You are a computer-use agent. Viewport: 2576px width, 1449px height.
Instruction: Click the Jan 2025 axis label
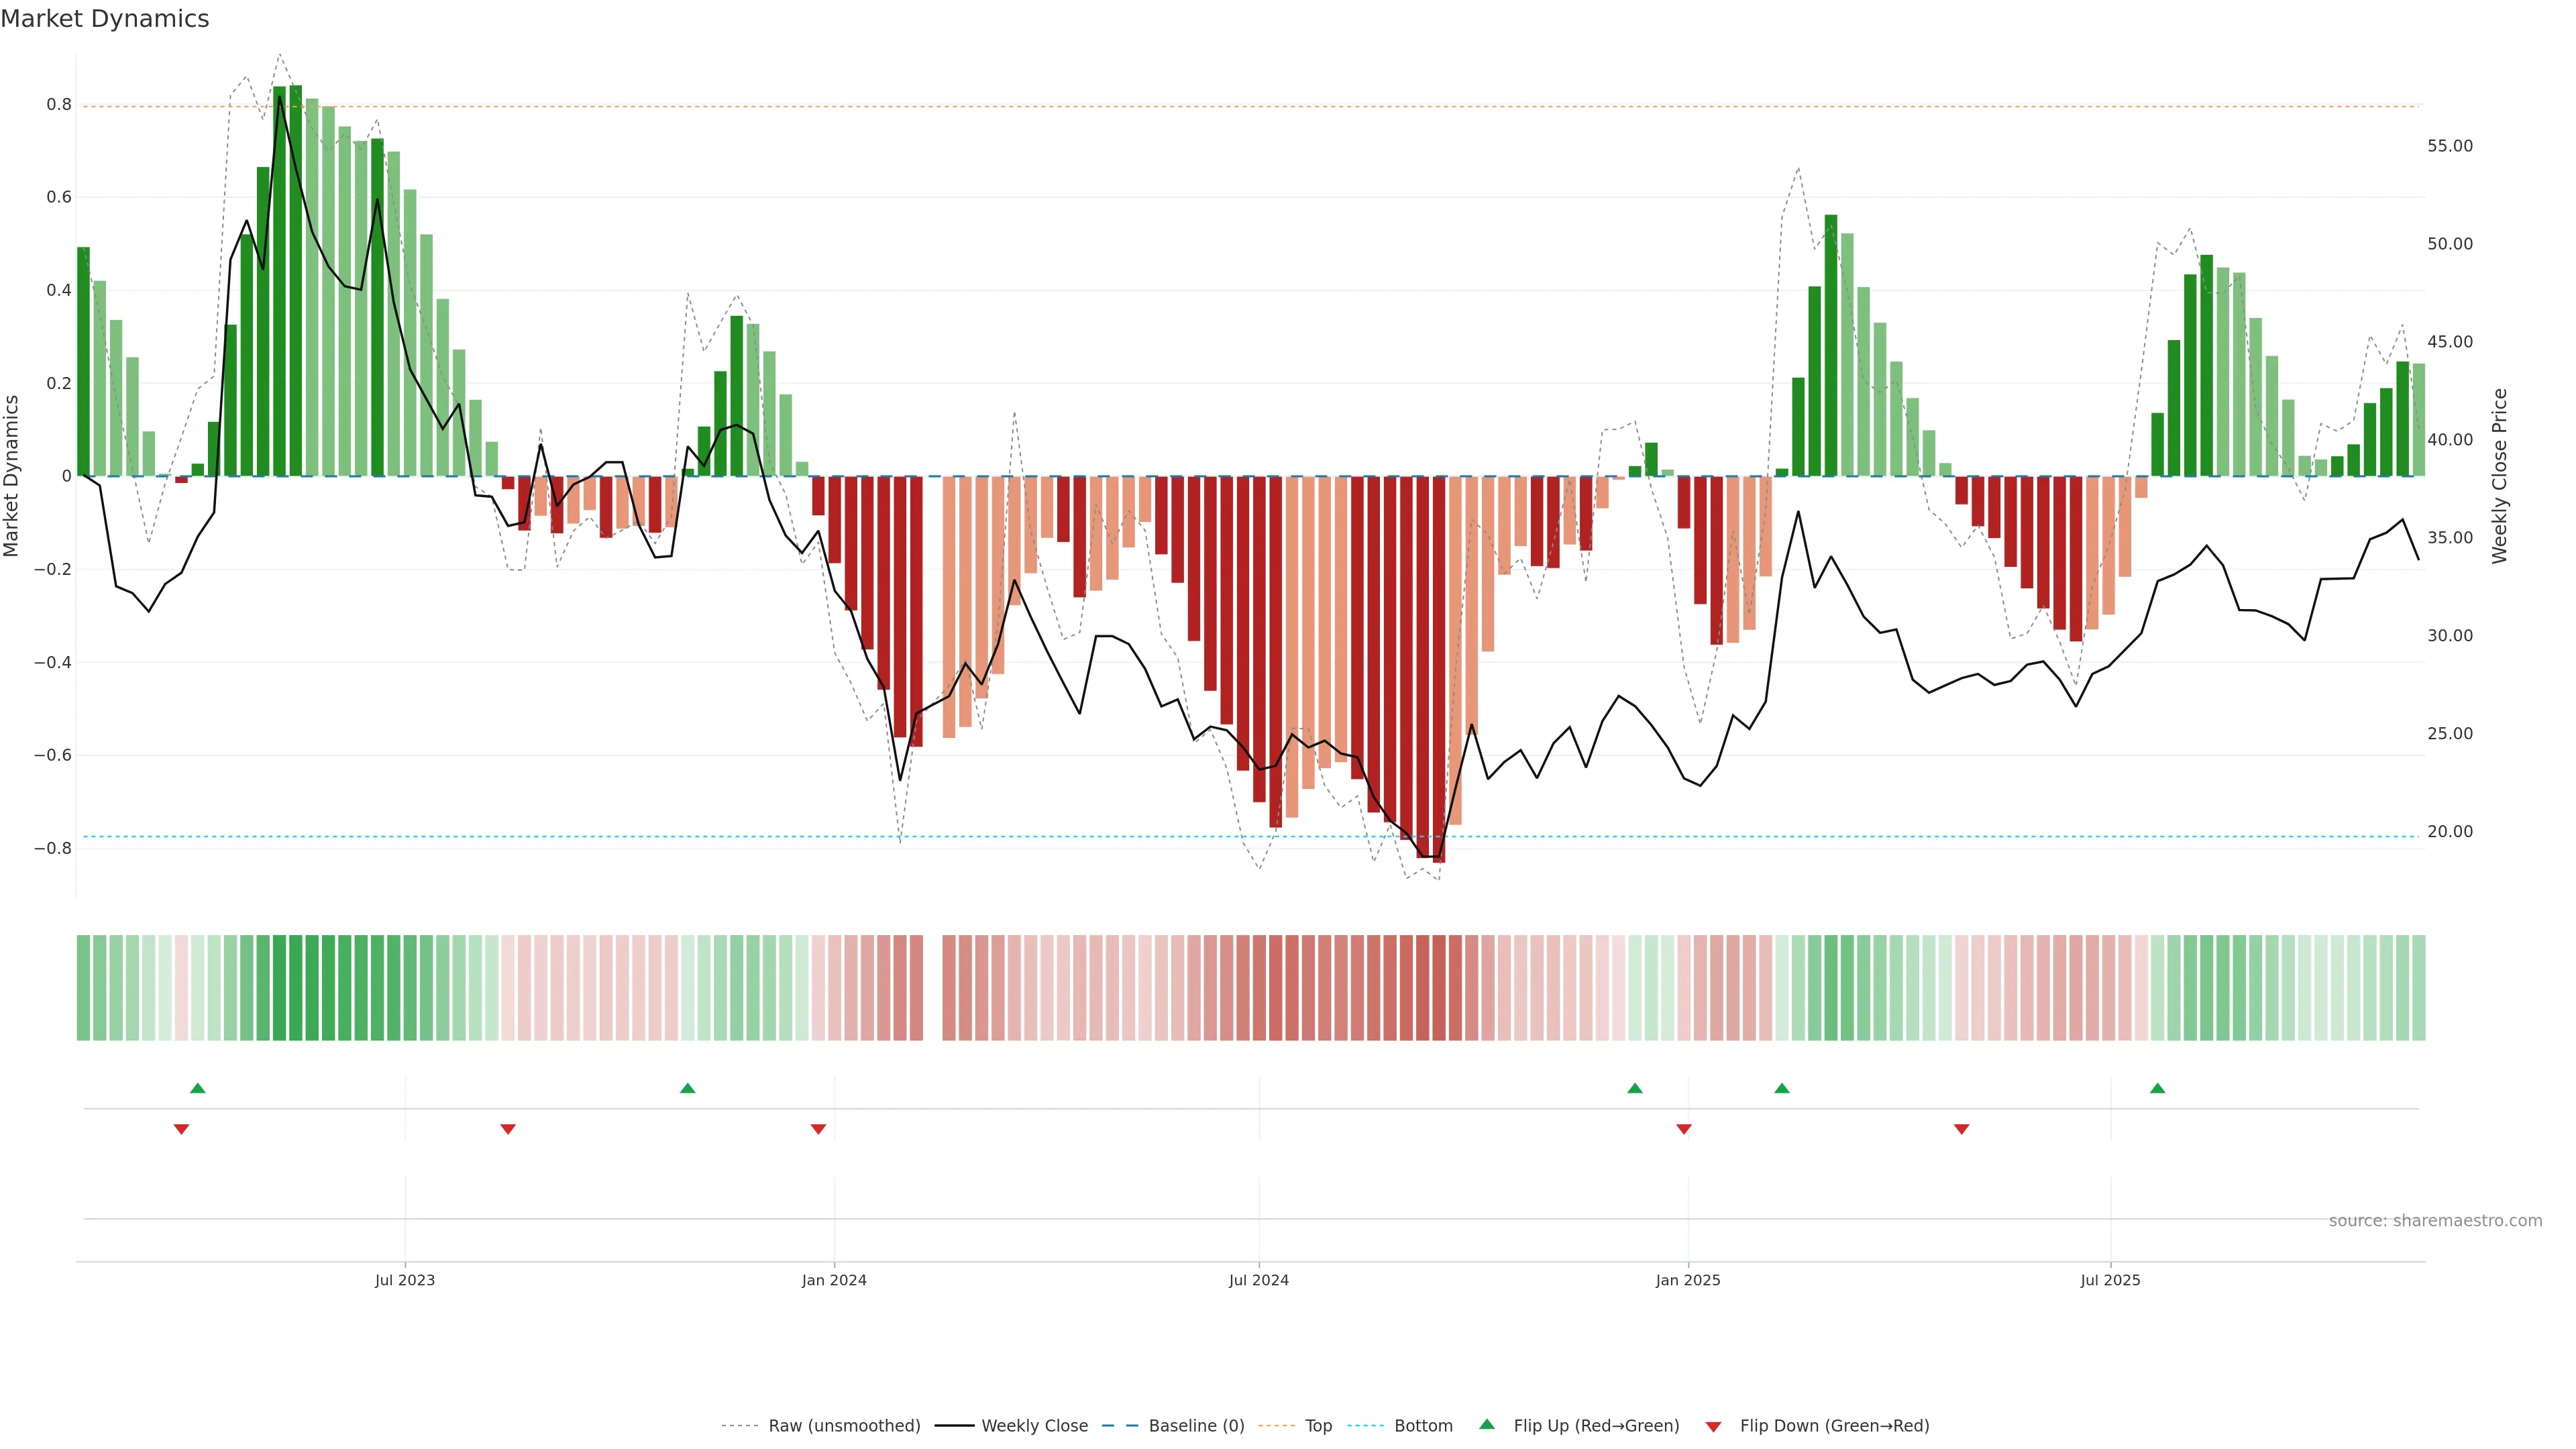(x=1688, y=1280)
